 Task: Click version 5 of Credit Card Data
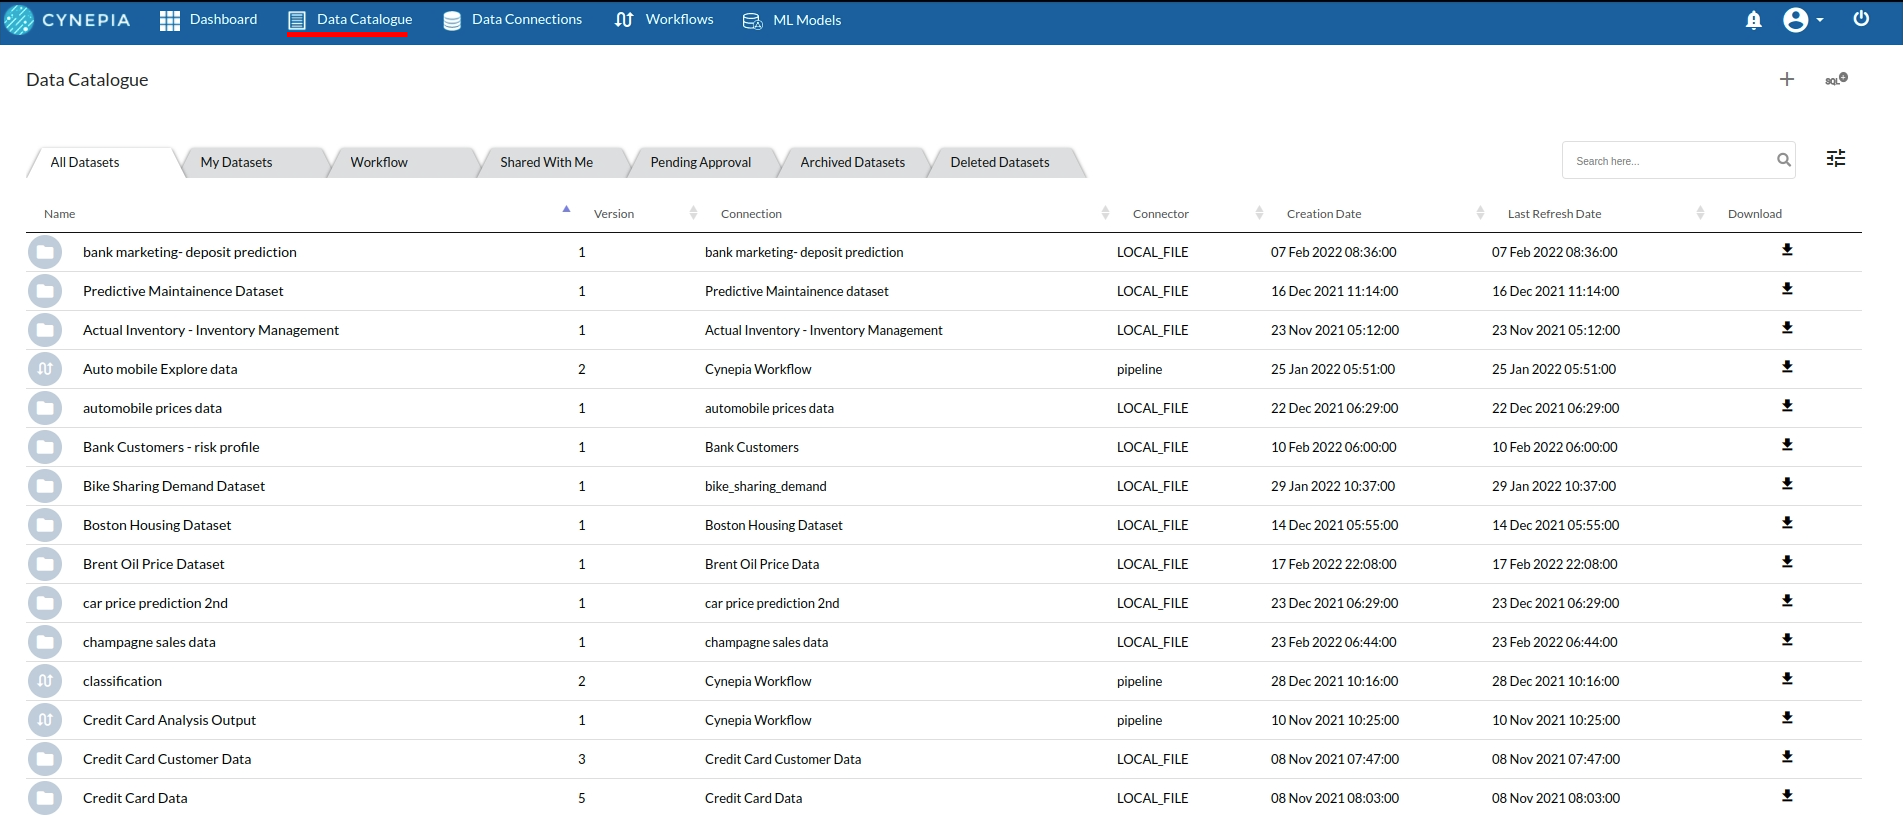click(x=582, y=798)
